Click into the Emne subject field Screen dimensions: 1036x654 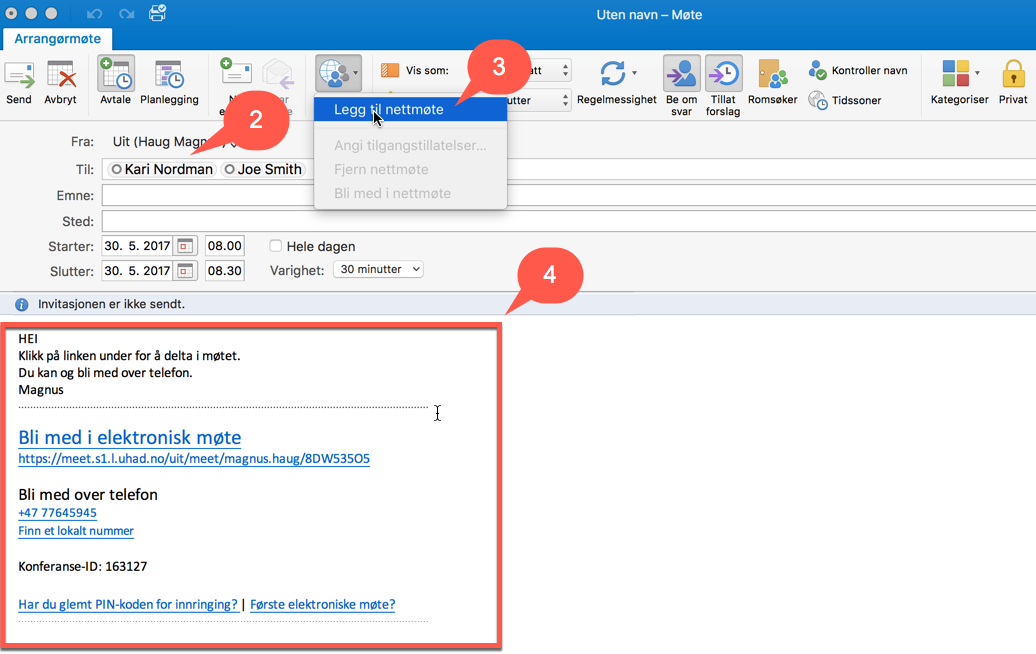[x=500, y=196]
